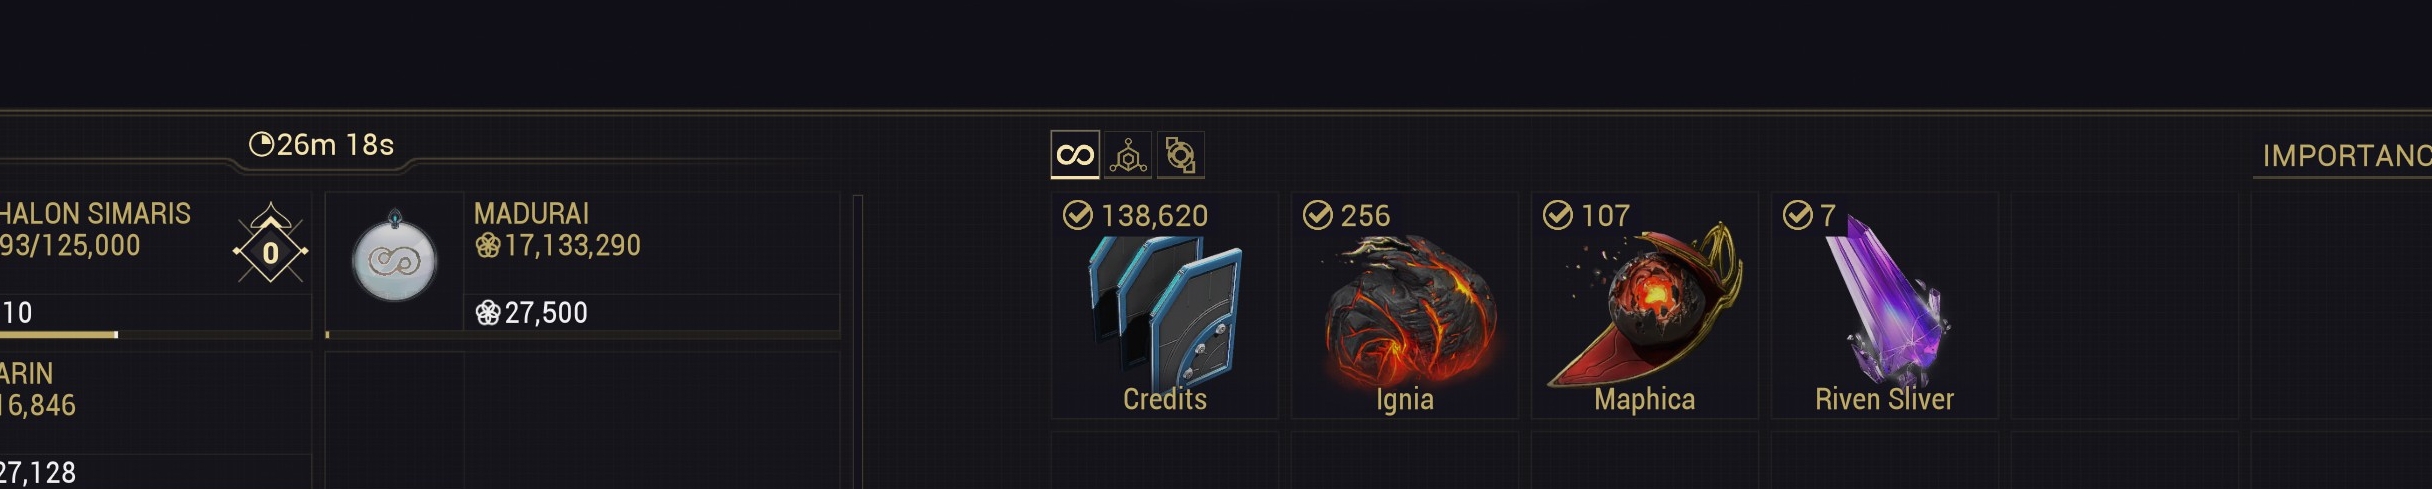Viewport: 2432px width, 489px height.
Task: Select the infinity 'all rewards' filter tab
Action: pyautogui.click(x=1075, y=155)
